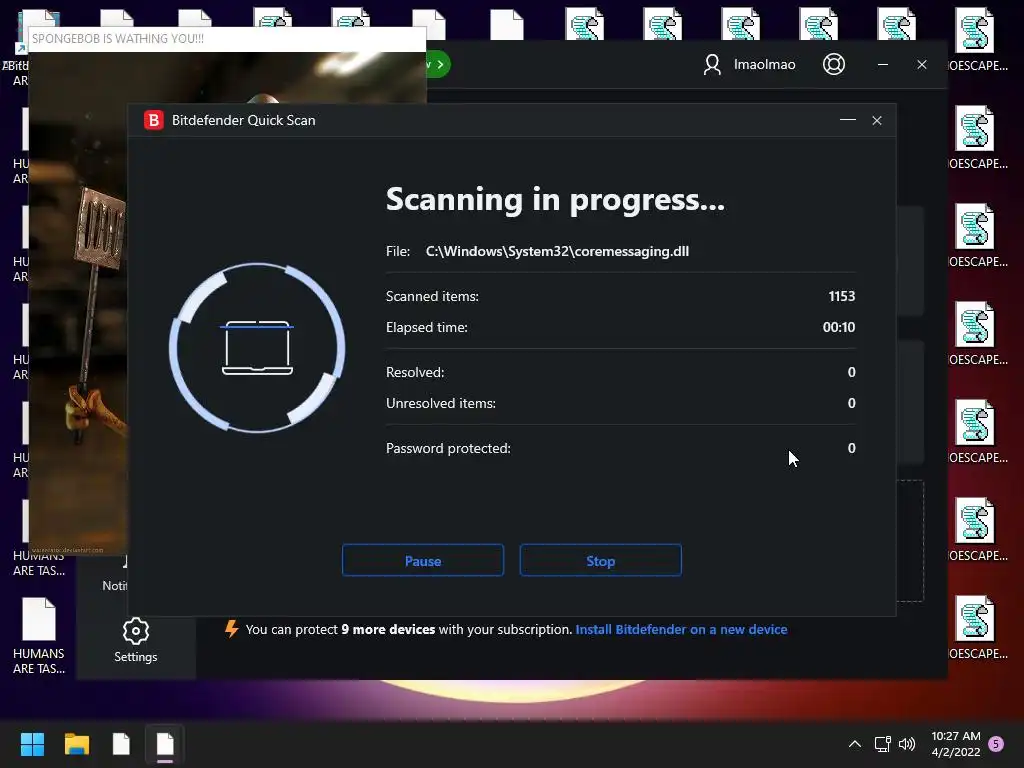
Task: Select the elapsed time value 00:10
Action: pyautogui.click(x=839, y=327)
